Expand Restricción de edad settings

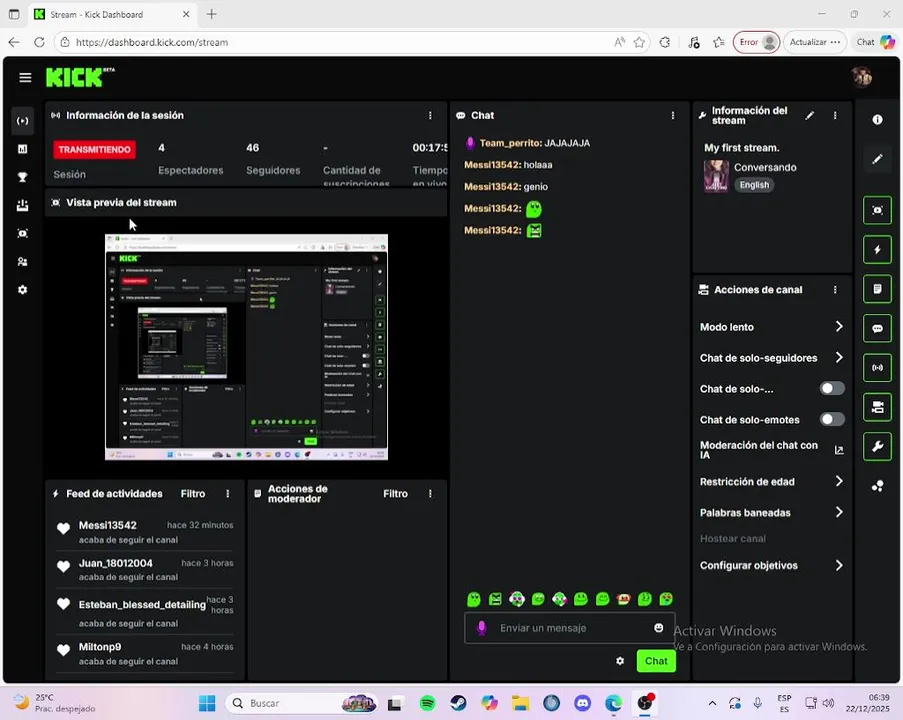(772, 481)
